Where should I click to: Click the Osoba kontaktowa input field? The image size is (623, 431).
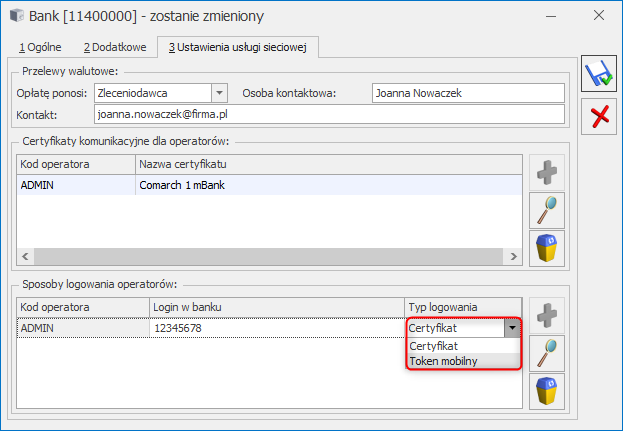[x=467, y=93]
